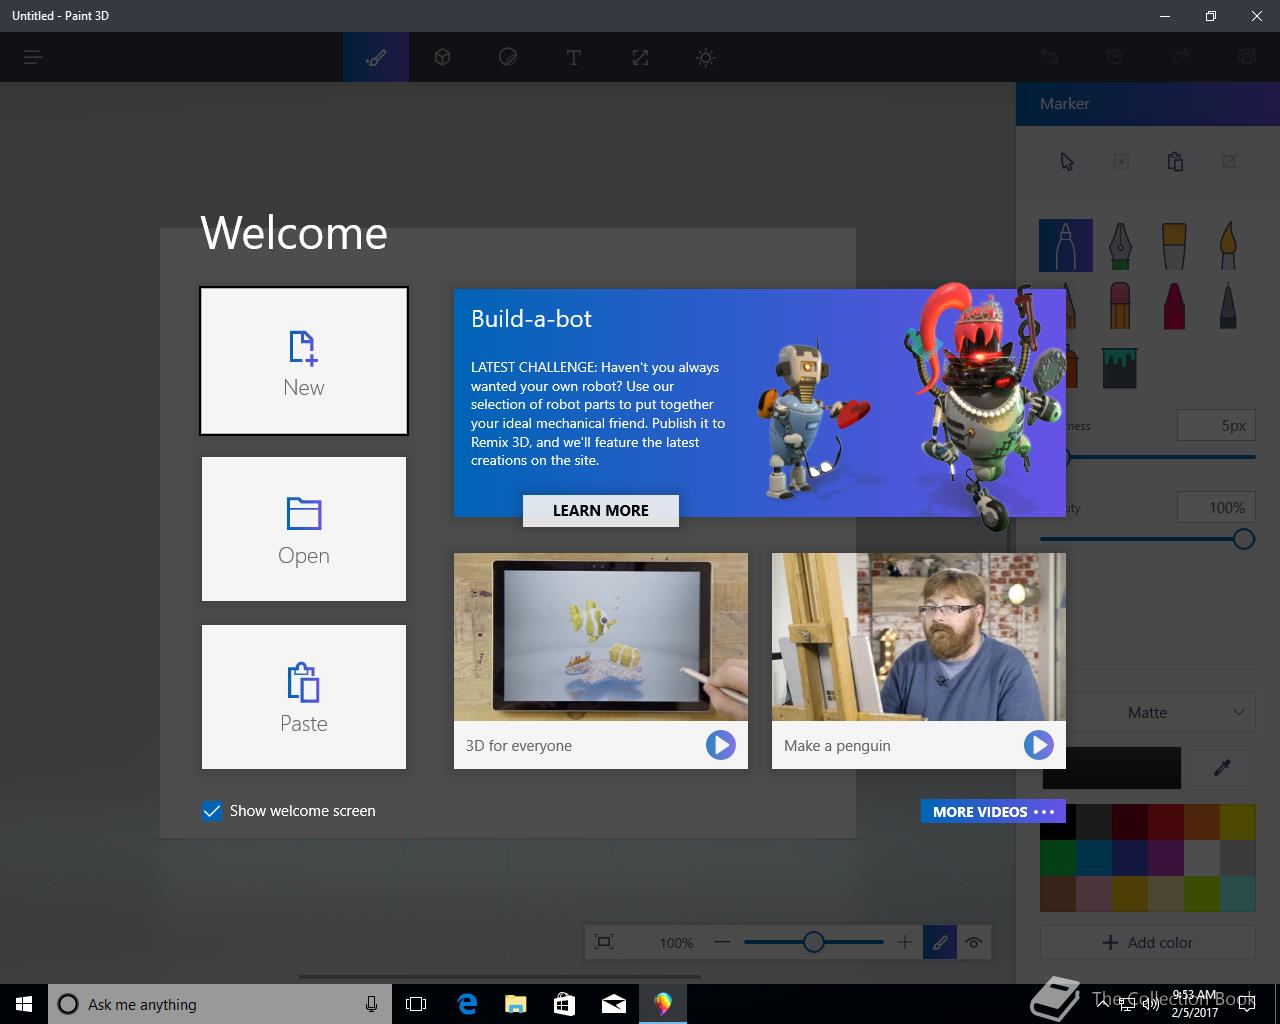Toggle the pen edit mode button
Screen dimensions: 1280x1024
940,942
